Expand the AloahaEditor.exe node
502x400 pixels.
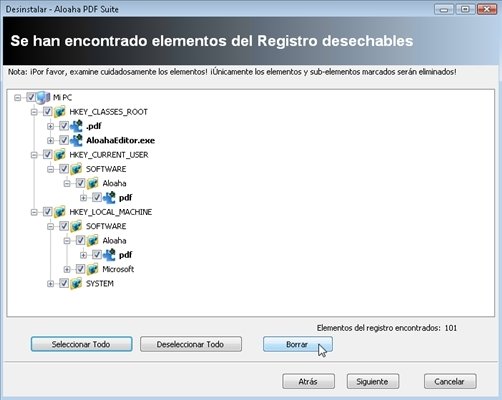pyautogui.click(x=50, y=141)
